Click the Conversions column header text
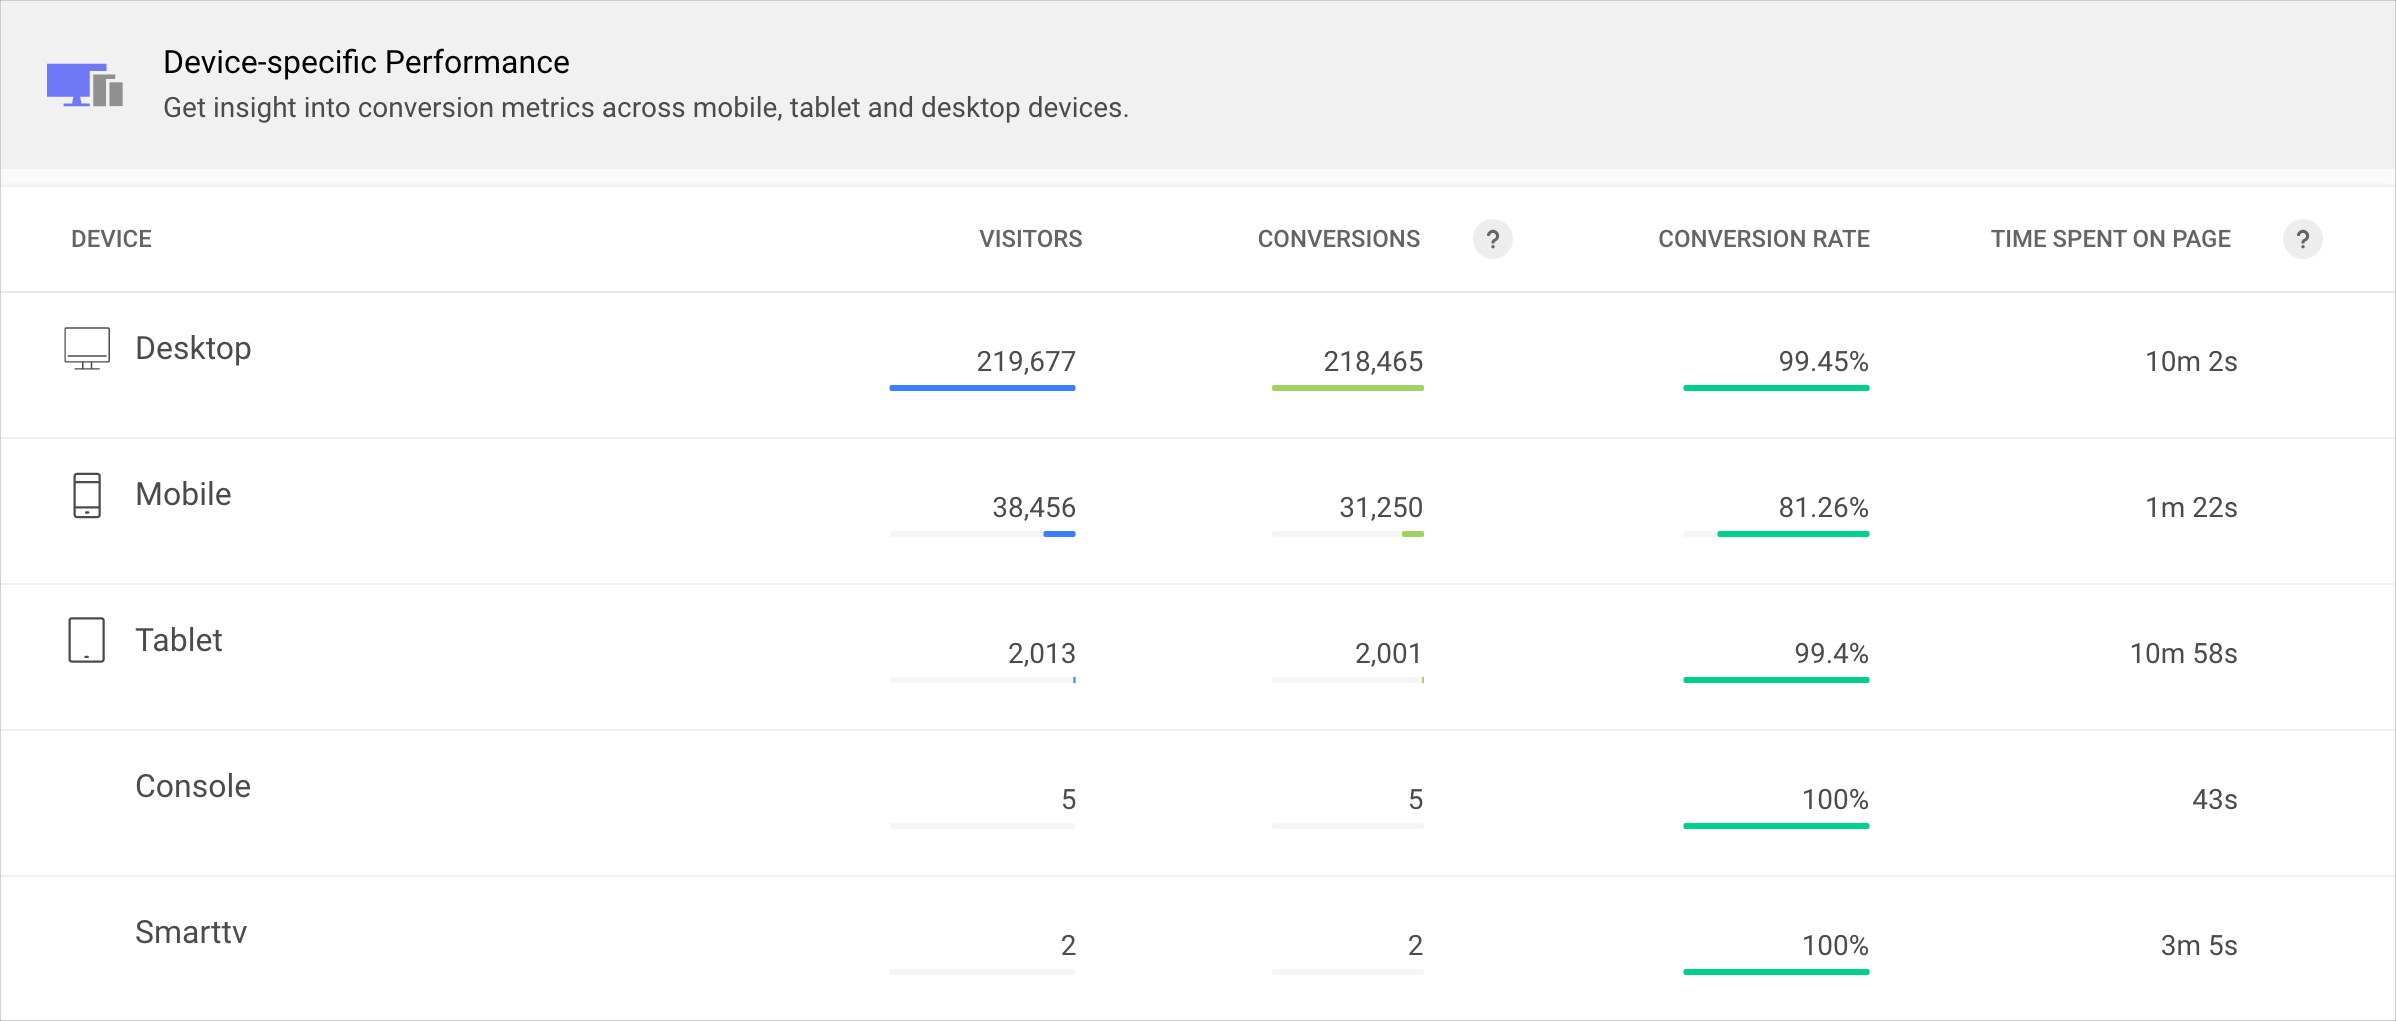2396x1021 pixels. [x=1338, y=239]
